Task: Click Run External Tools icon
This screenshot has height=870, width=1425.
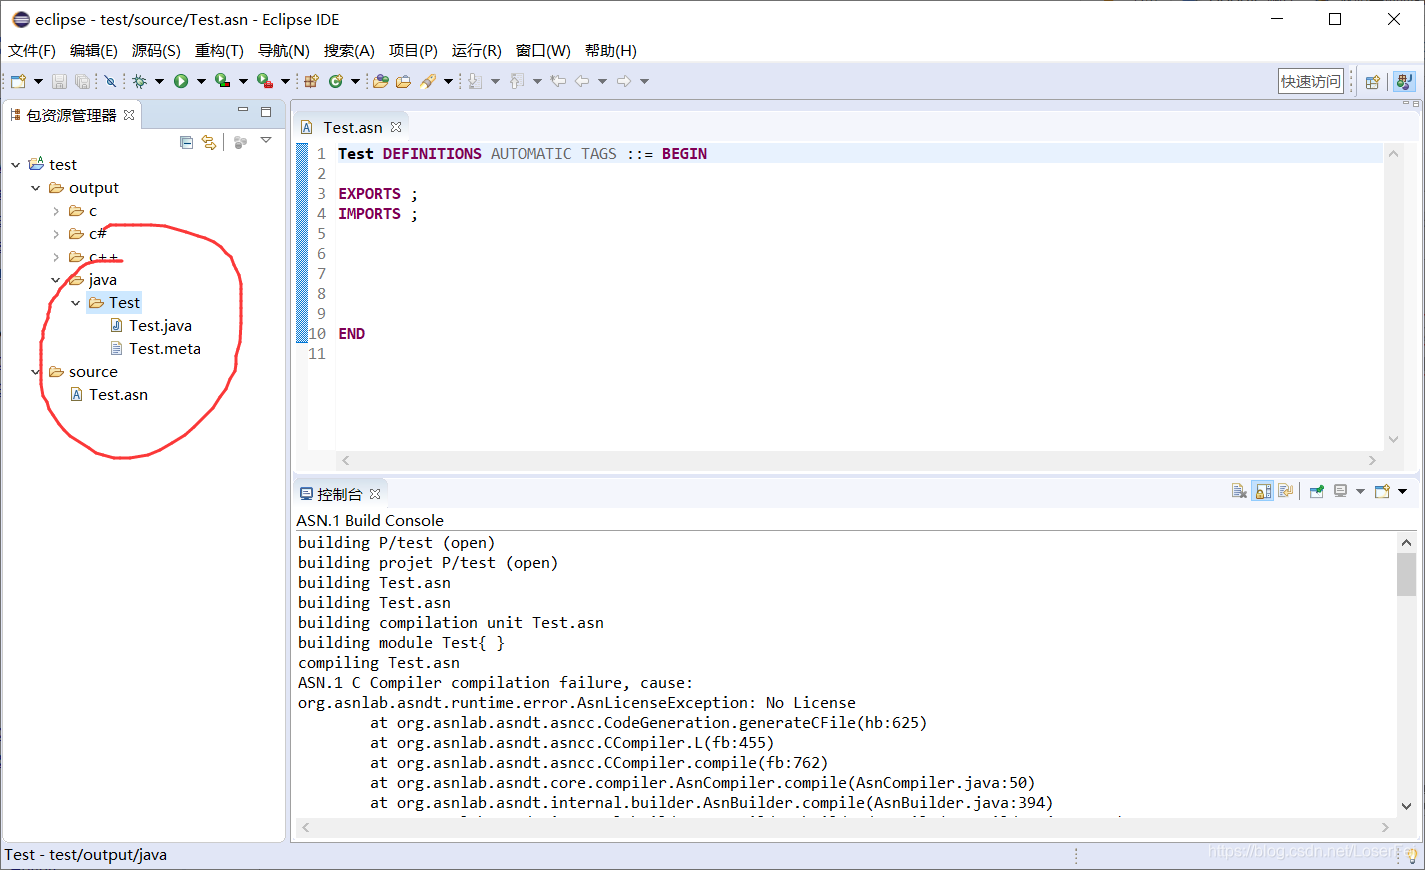Action: (265, 81)
